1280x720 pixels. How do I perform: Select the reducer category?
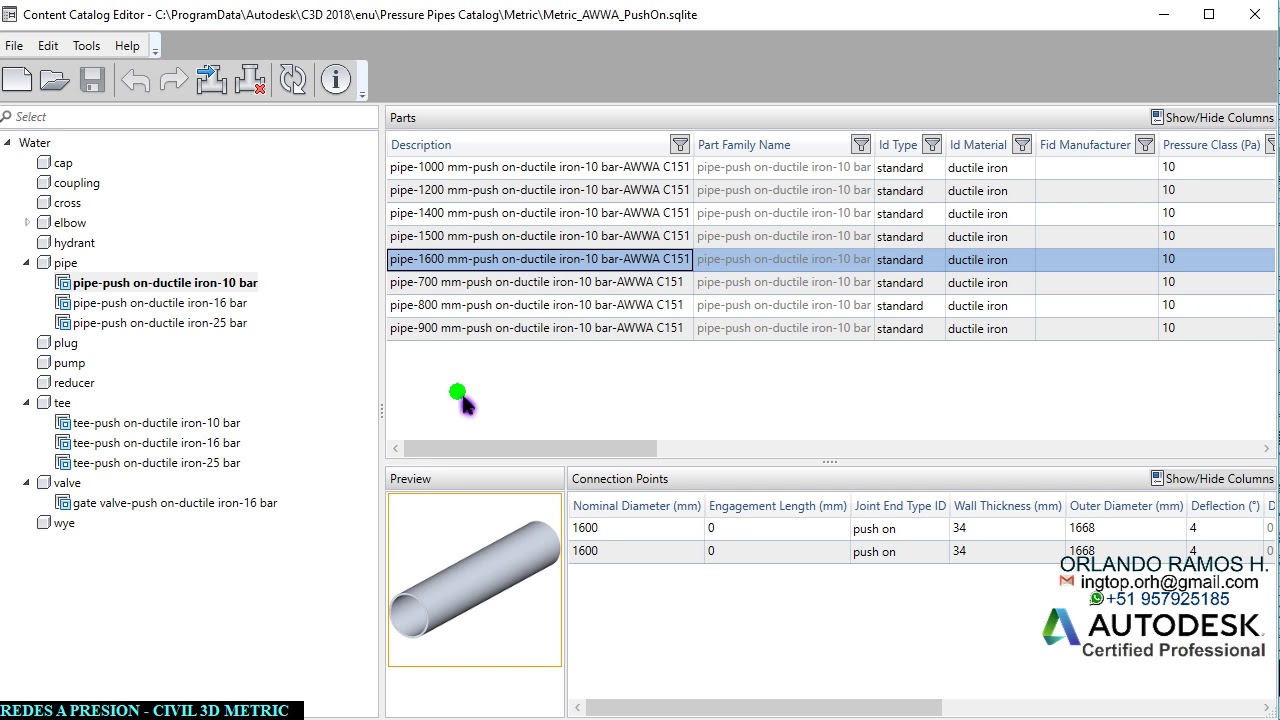[x=74, y=383]
